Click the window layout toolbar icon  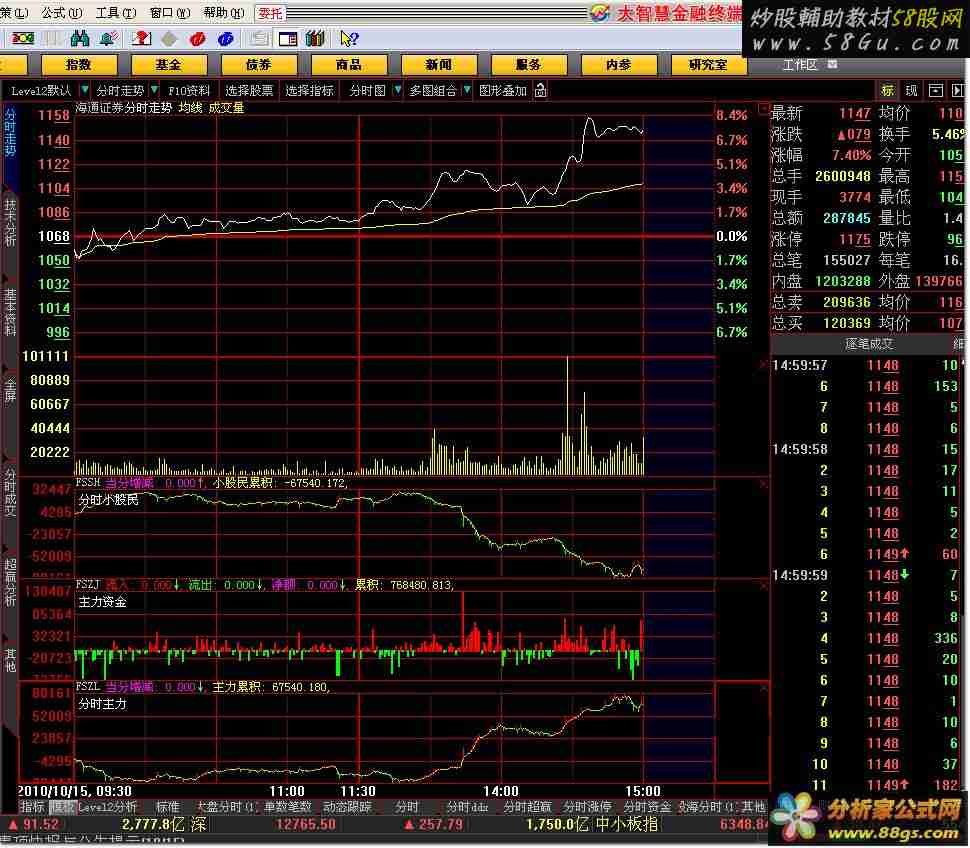[288, 39]
